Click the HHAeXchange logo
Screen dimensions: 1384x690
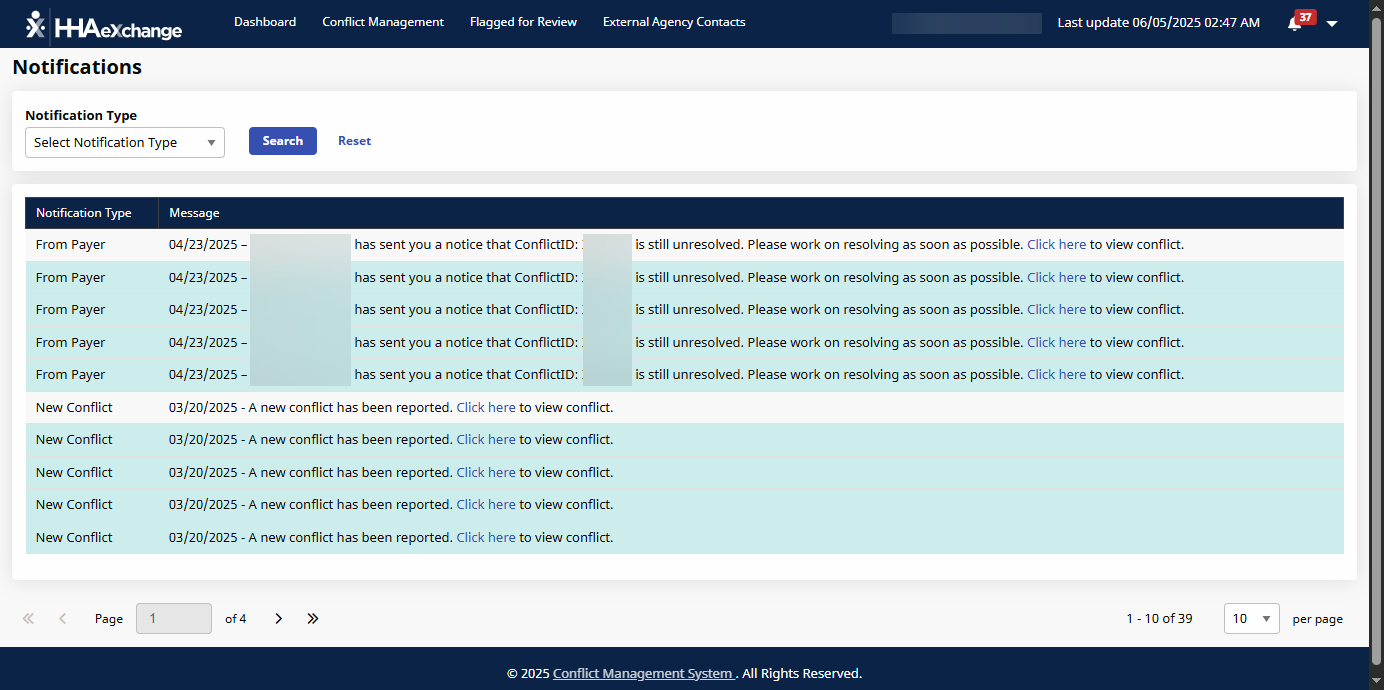tap(104, 25)
